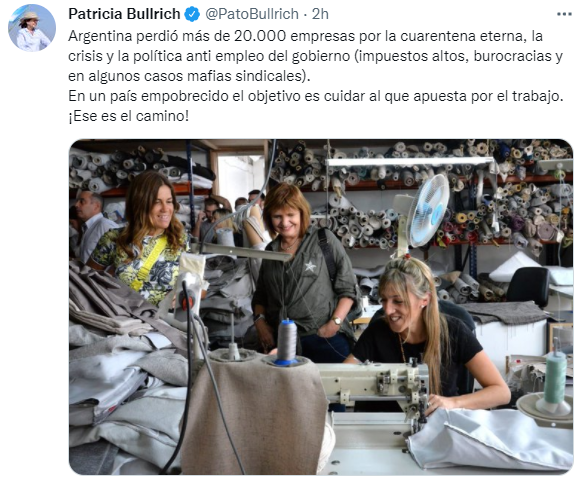This screenshot has width=585, height=483.
Task: Click the tweet line mentioning 20.000 empresas
Action: (305, 36)
